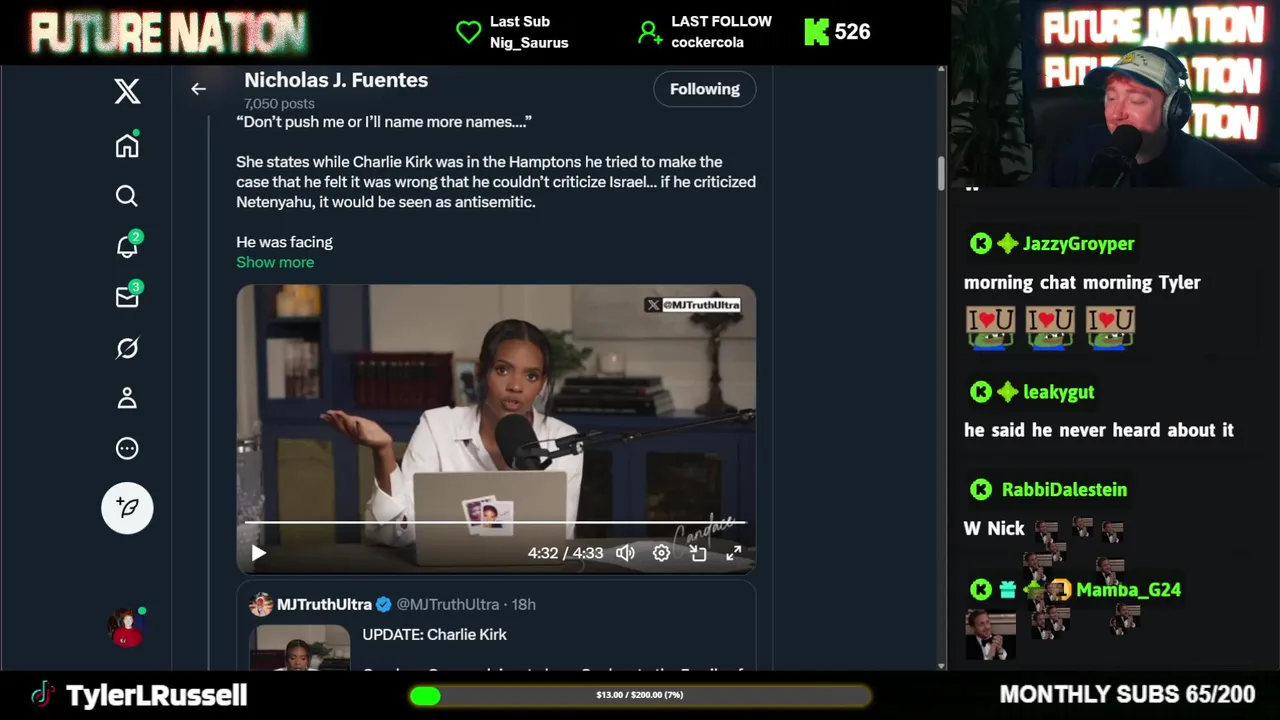1280x720 pixels.
Task: Click the @MJTruthUltra watermark on video
Action: [x=693, y=305]
